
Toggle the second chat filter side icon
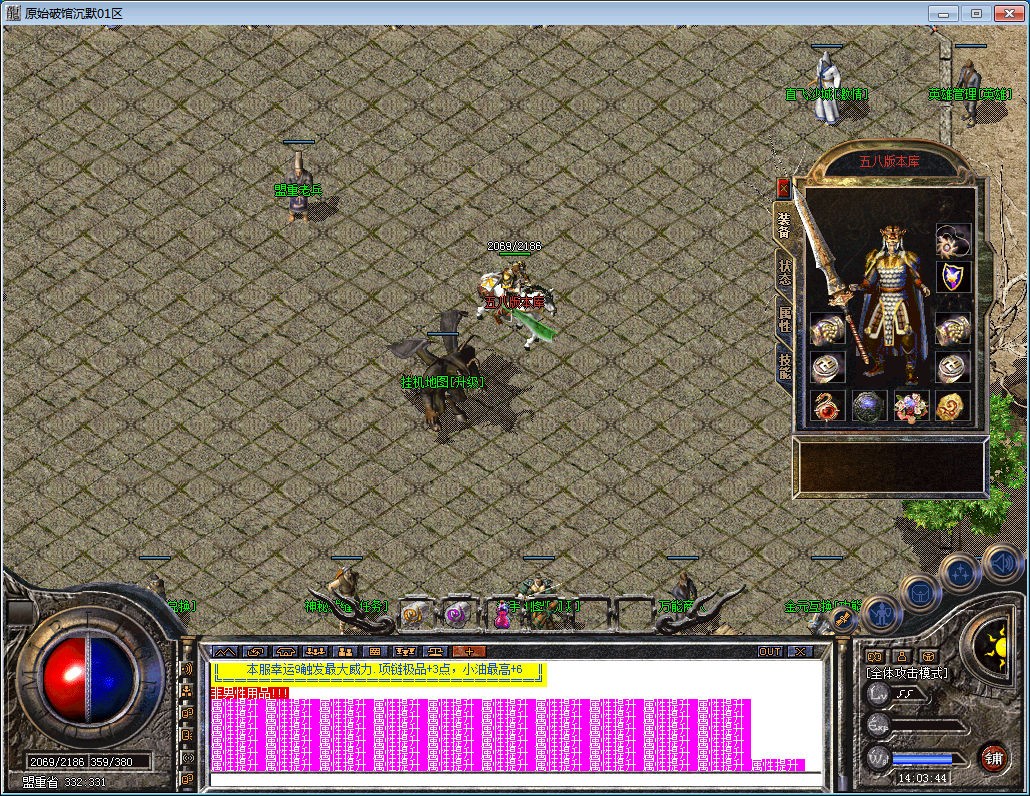pos(187,691)
